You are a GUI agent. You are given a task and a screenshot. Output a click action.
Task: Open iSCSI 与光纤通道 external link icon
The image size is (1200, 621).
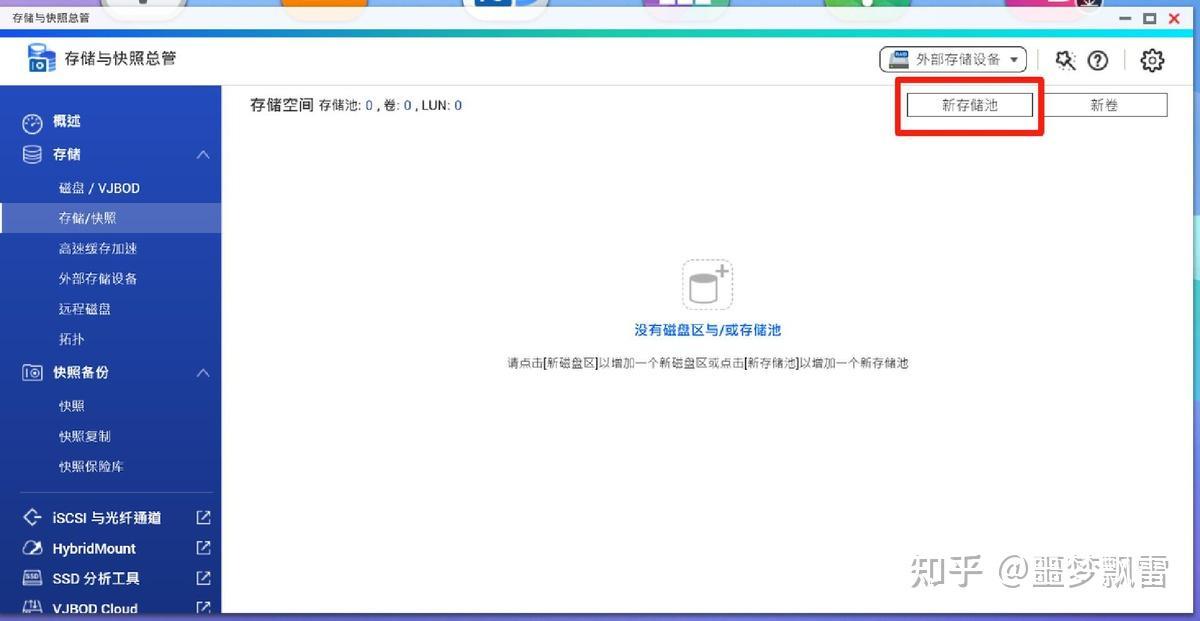[x=203, y=518]
